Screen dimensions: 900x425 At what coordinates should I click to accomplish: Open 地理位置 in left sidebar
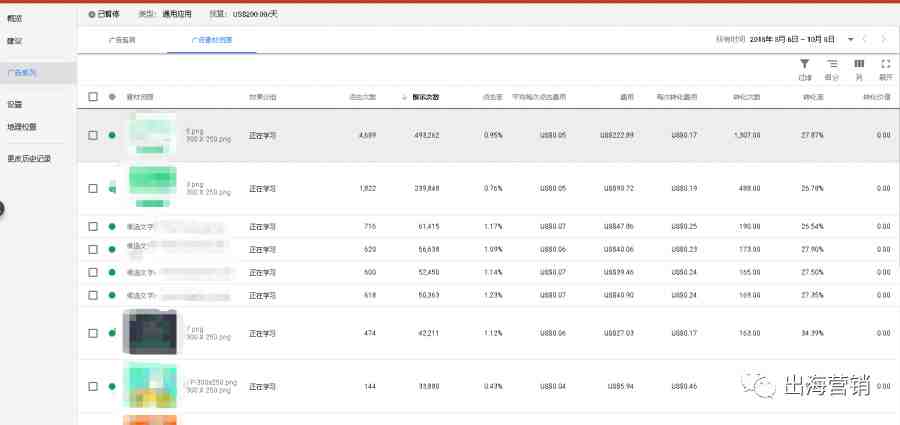pyautogui.click(x=22, y=126)
